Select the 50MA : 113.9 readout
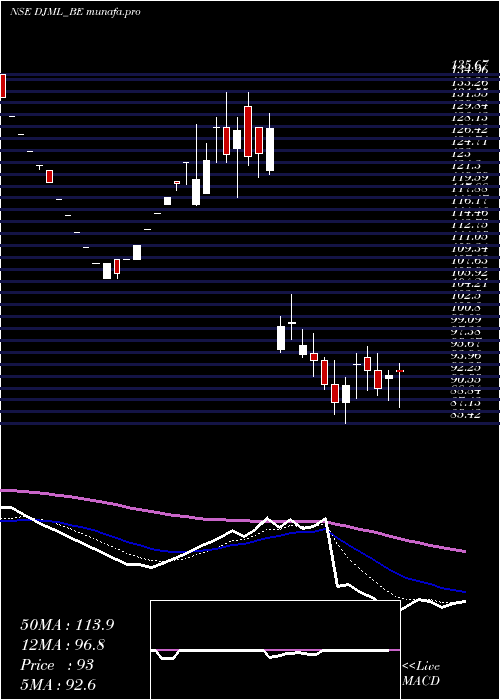 67,625
